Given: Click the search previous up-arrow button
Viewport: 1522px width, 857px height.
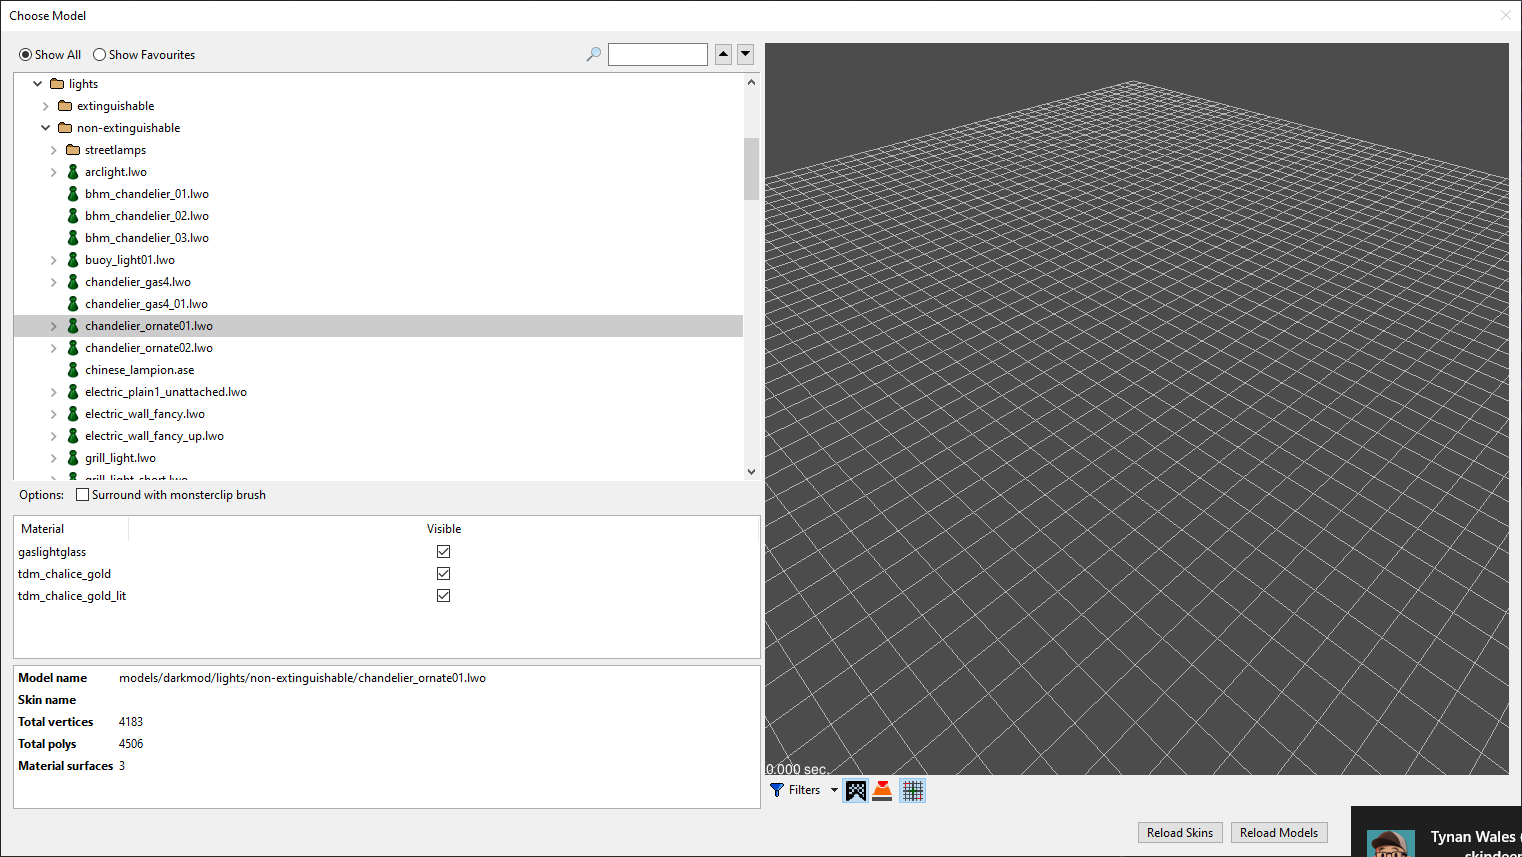Looking at the screenshot, I should pos(723,54).
